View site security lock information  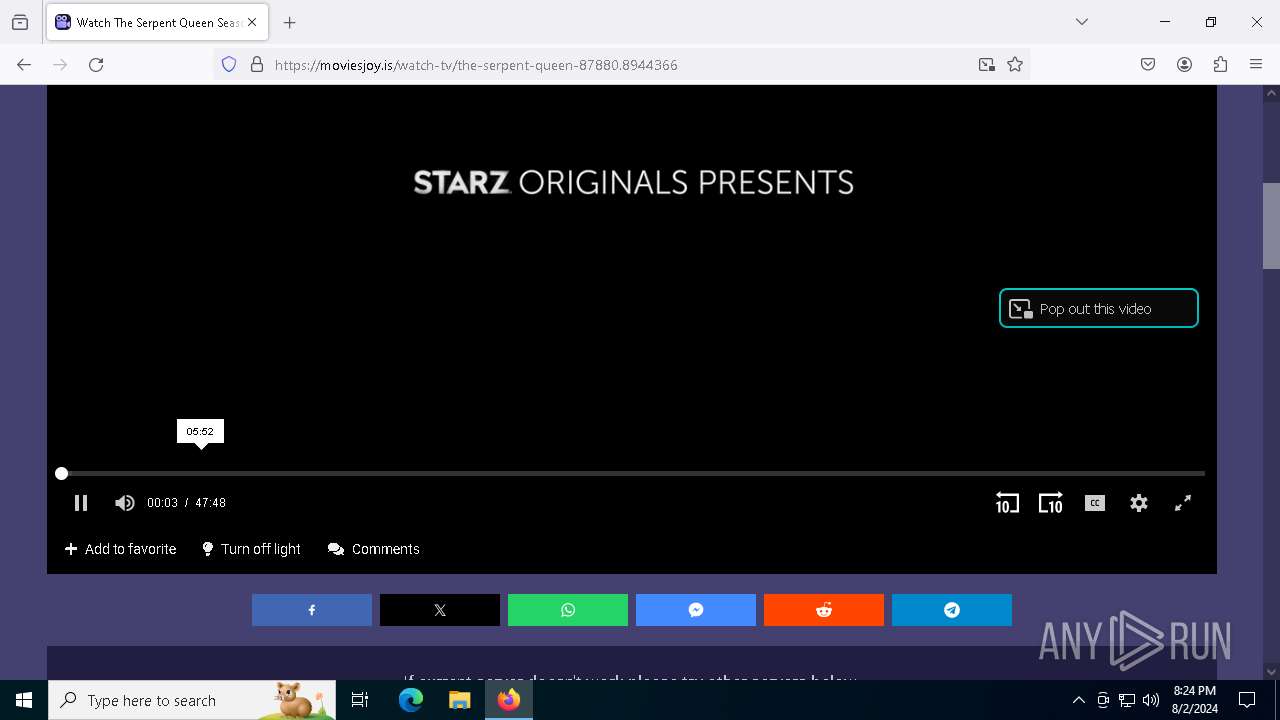257,64
